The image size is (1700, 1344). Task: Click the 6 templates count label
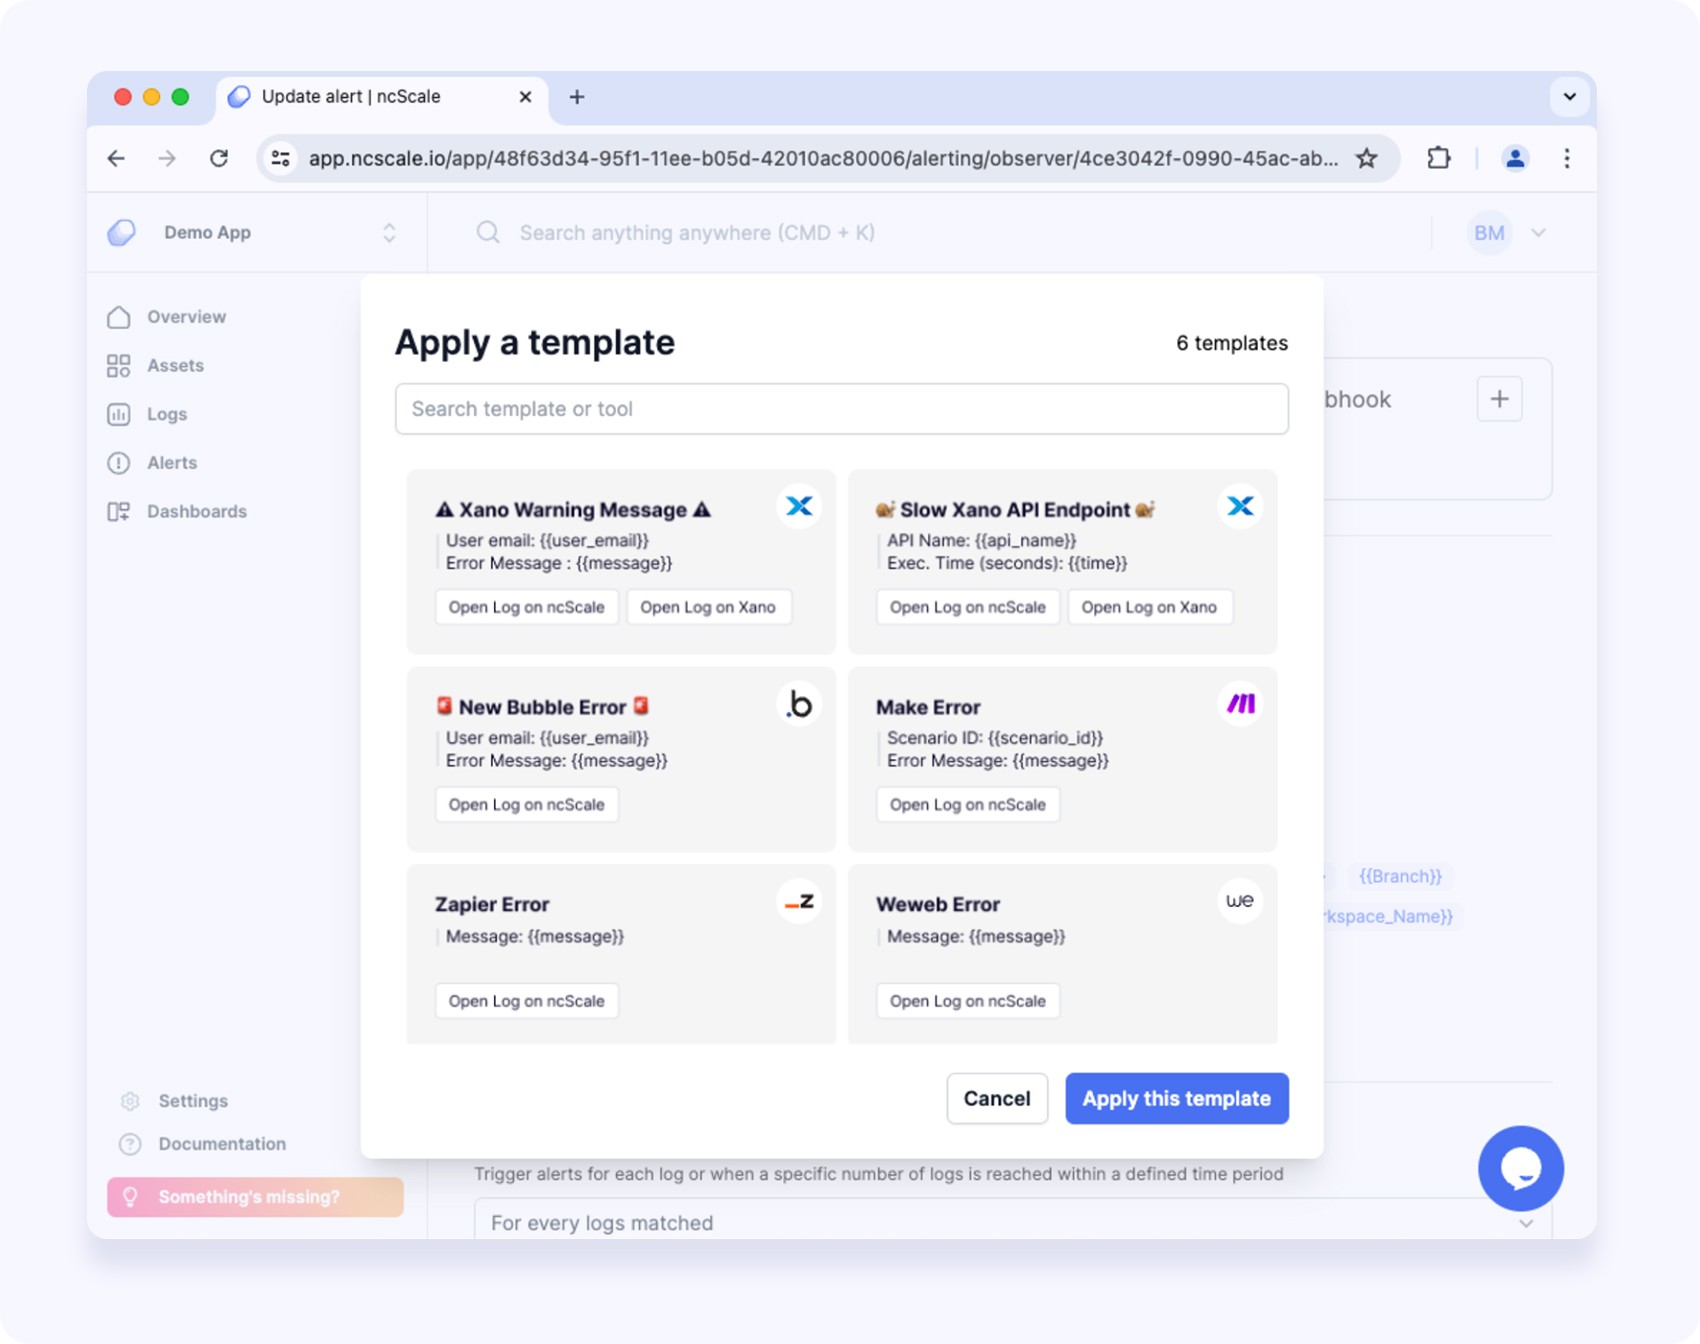click(1232, 343)
